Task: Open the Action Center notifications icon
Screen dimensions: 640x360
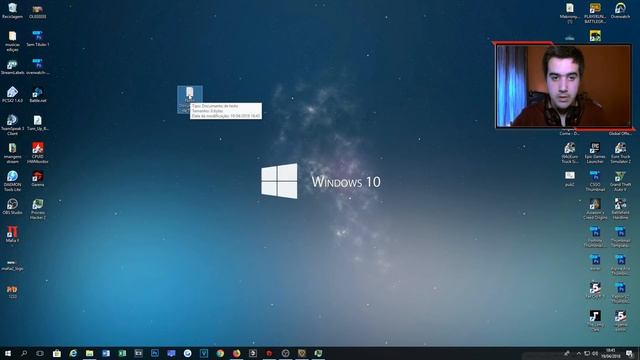Action: 630,353
